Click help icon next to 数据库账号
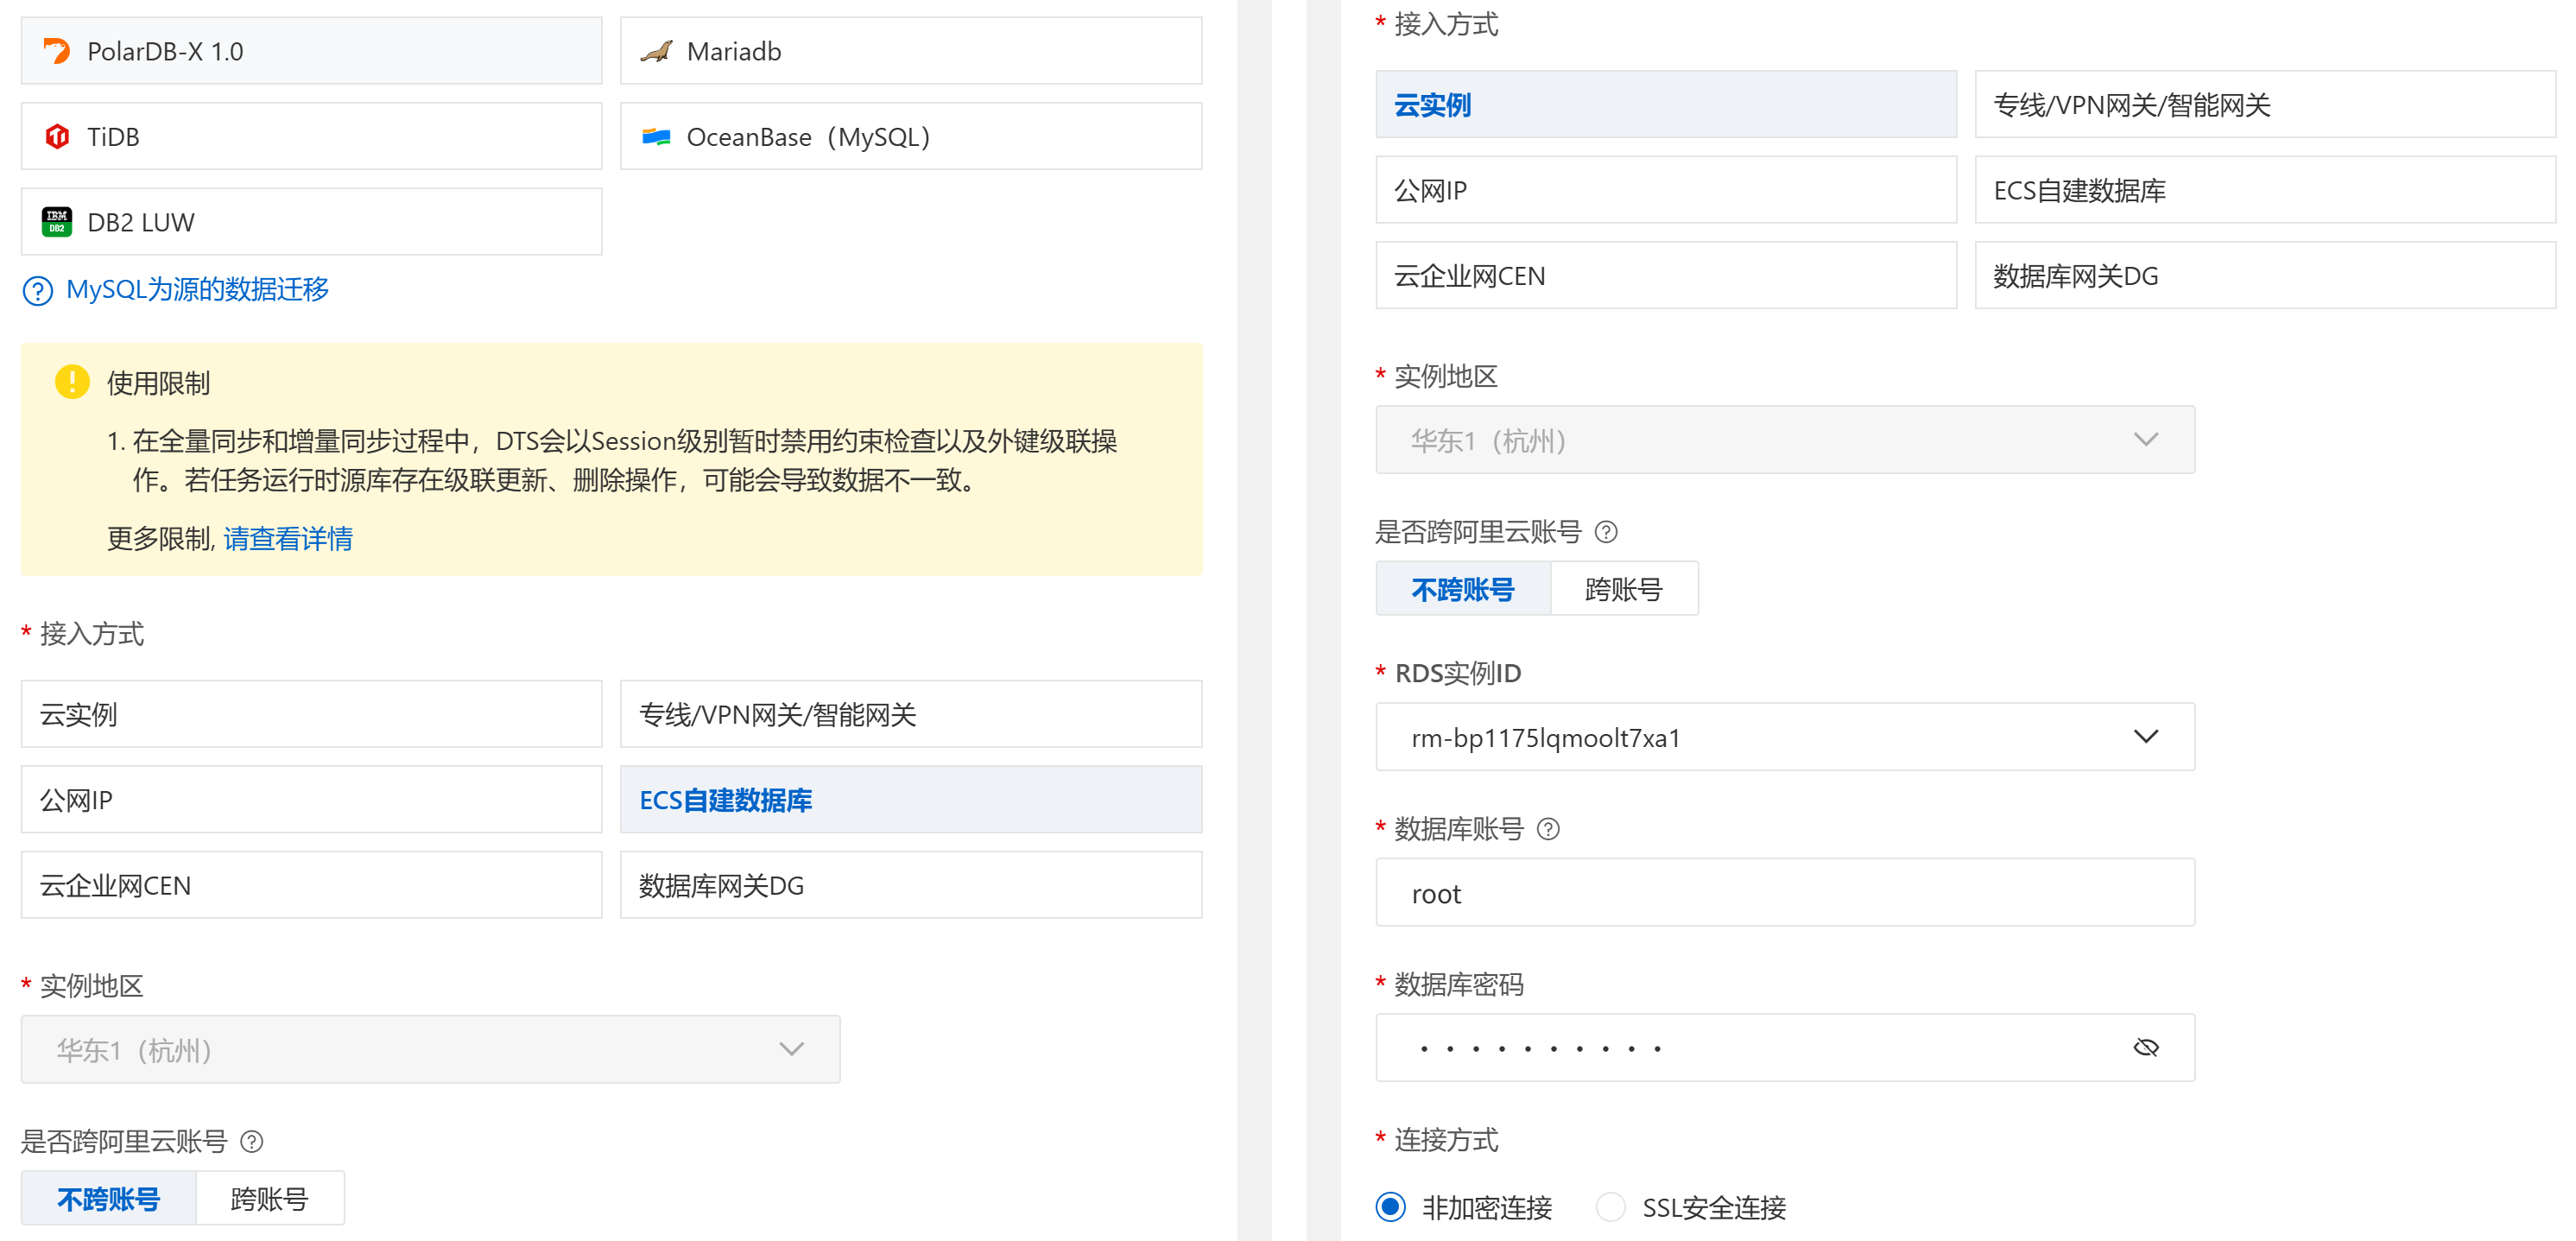Viewport: 2576px width, 1241px height. pyautogui.click(x=1548, y=829)
